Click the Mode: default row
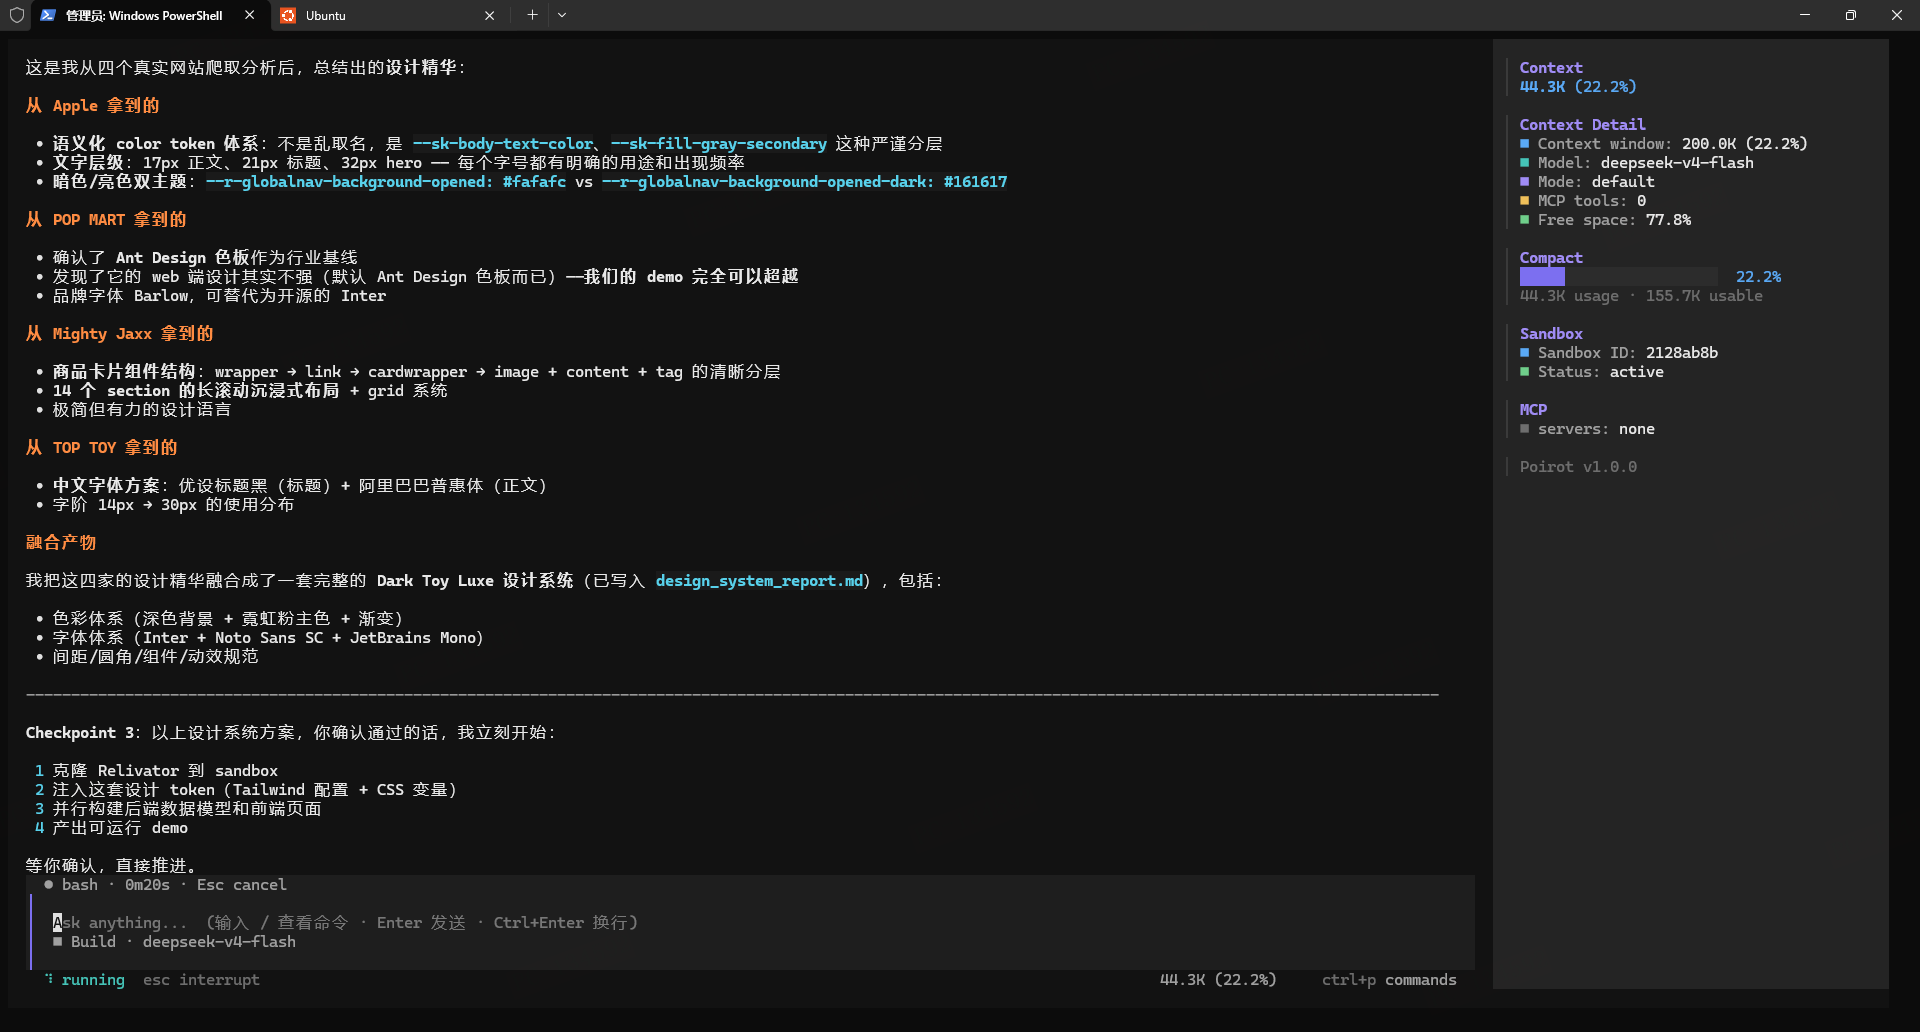 coord(1587,182)
